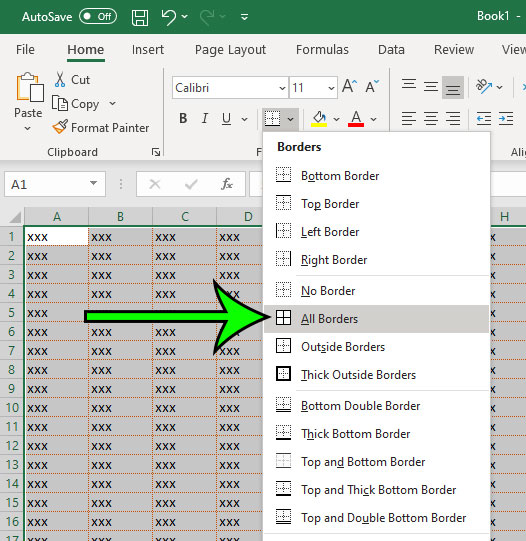
Task: Choose Top and Double Bottom Border
Action: tap(377, 518)
